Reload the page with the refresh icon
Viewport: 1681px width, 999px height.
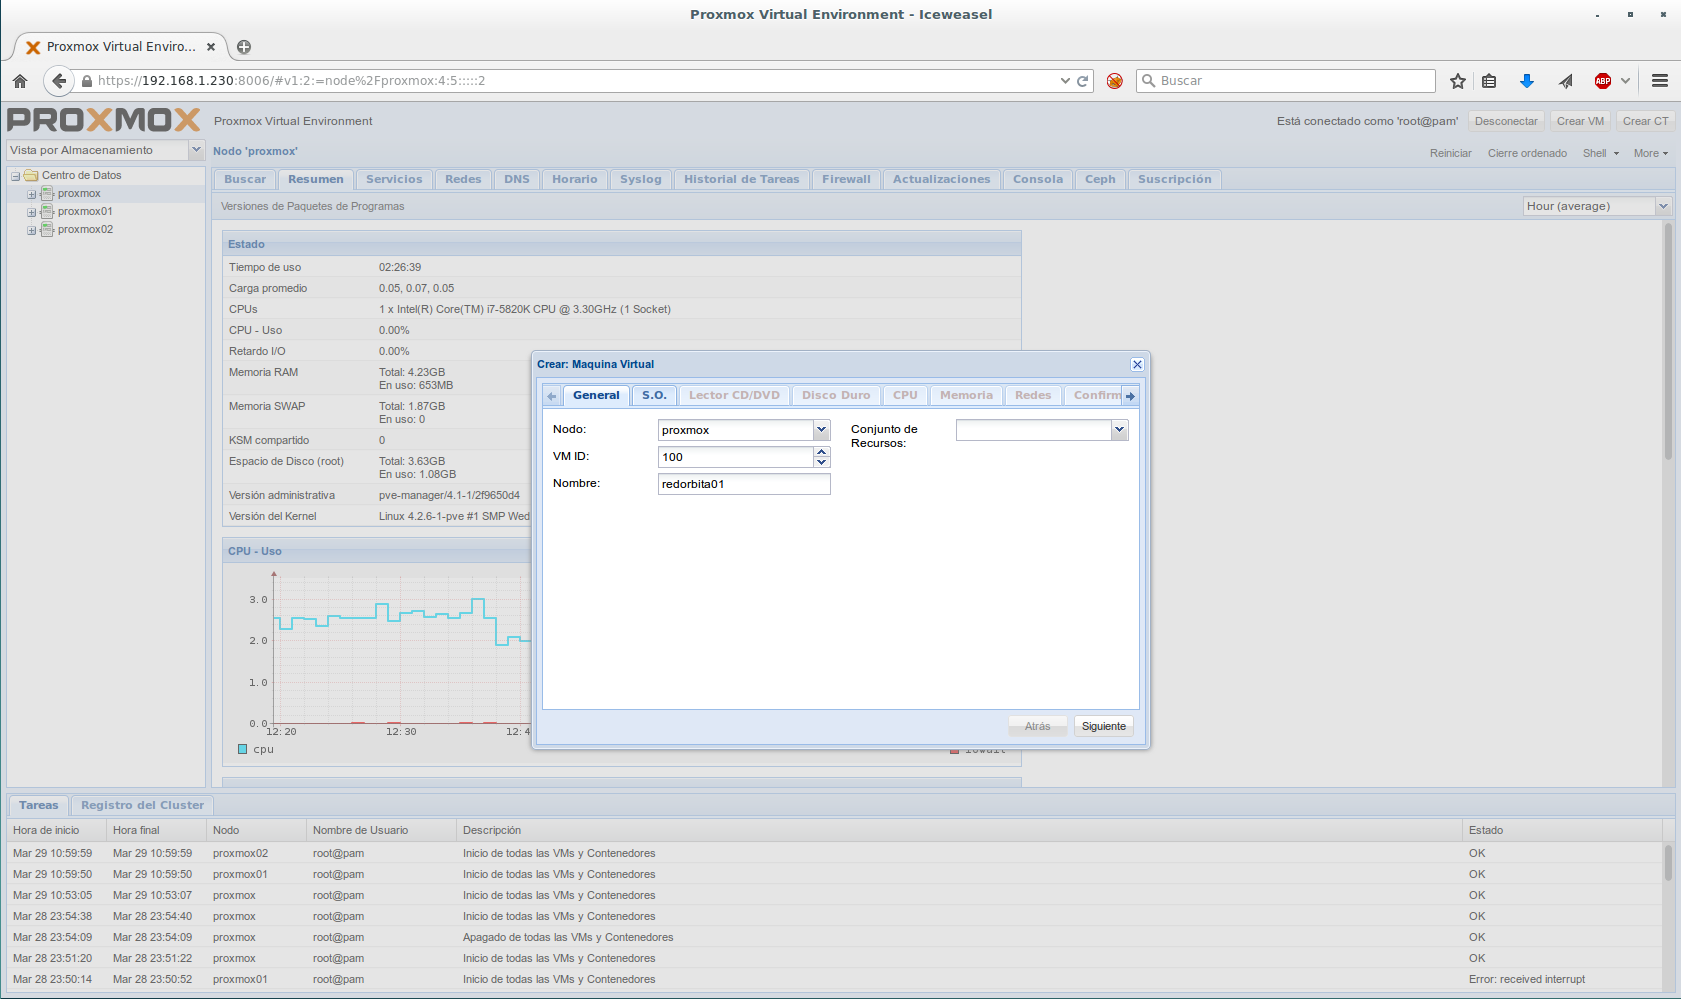point(1082,81)
